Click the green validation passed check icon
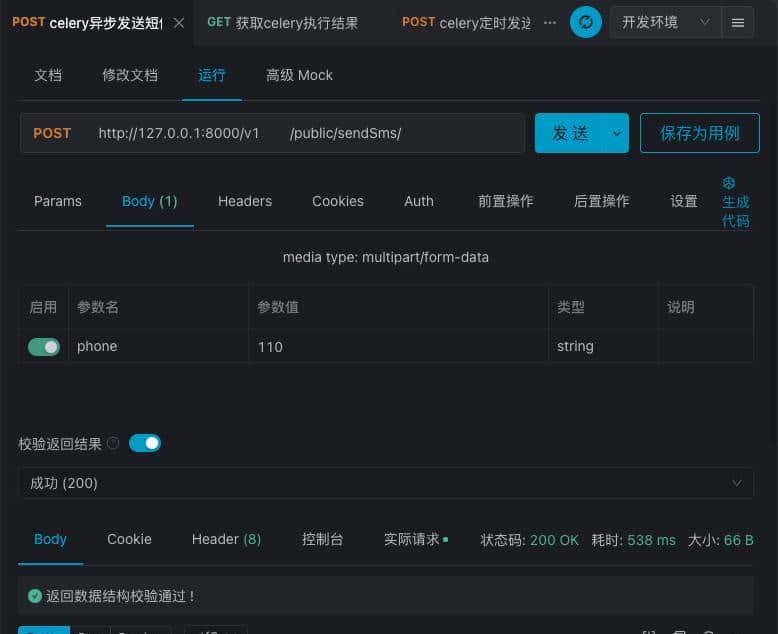The height and width of the screenshot is (634, 778). pyautogui.click(x=35, y=596)
